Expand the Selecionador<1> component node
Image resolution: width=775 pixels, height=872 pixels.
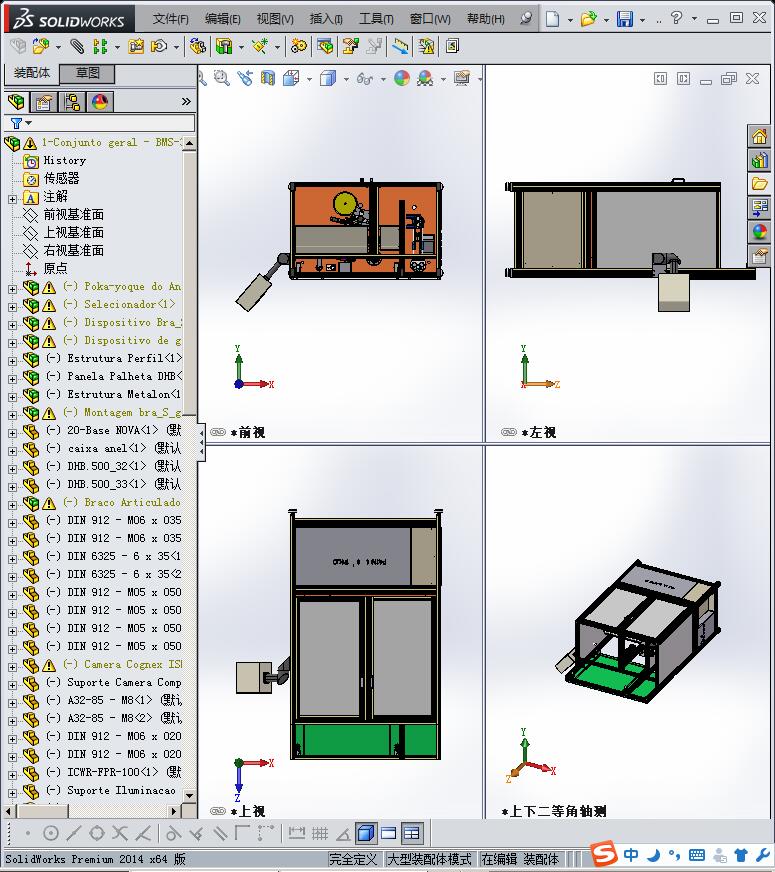coord(12,307)
